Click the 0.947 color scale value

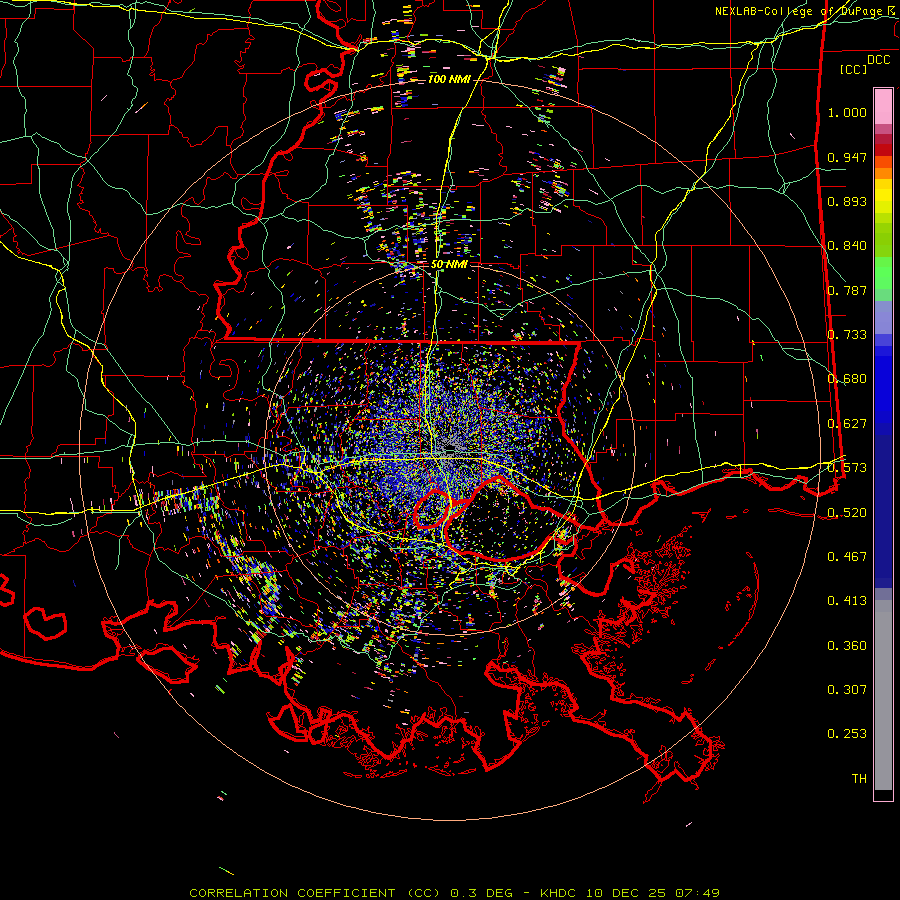[847, 157]
